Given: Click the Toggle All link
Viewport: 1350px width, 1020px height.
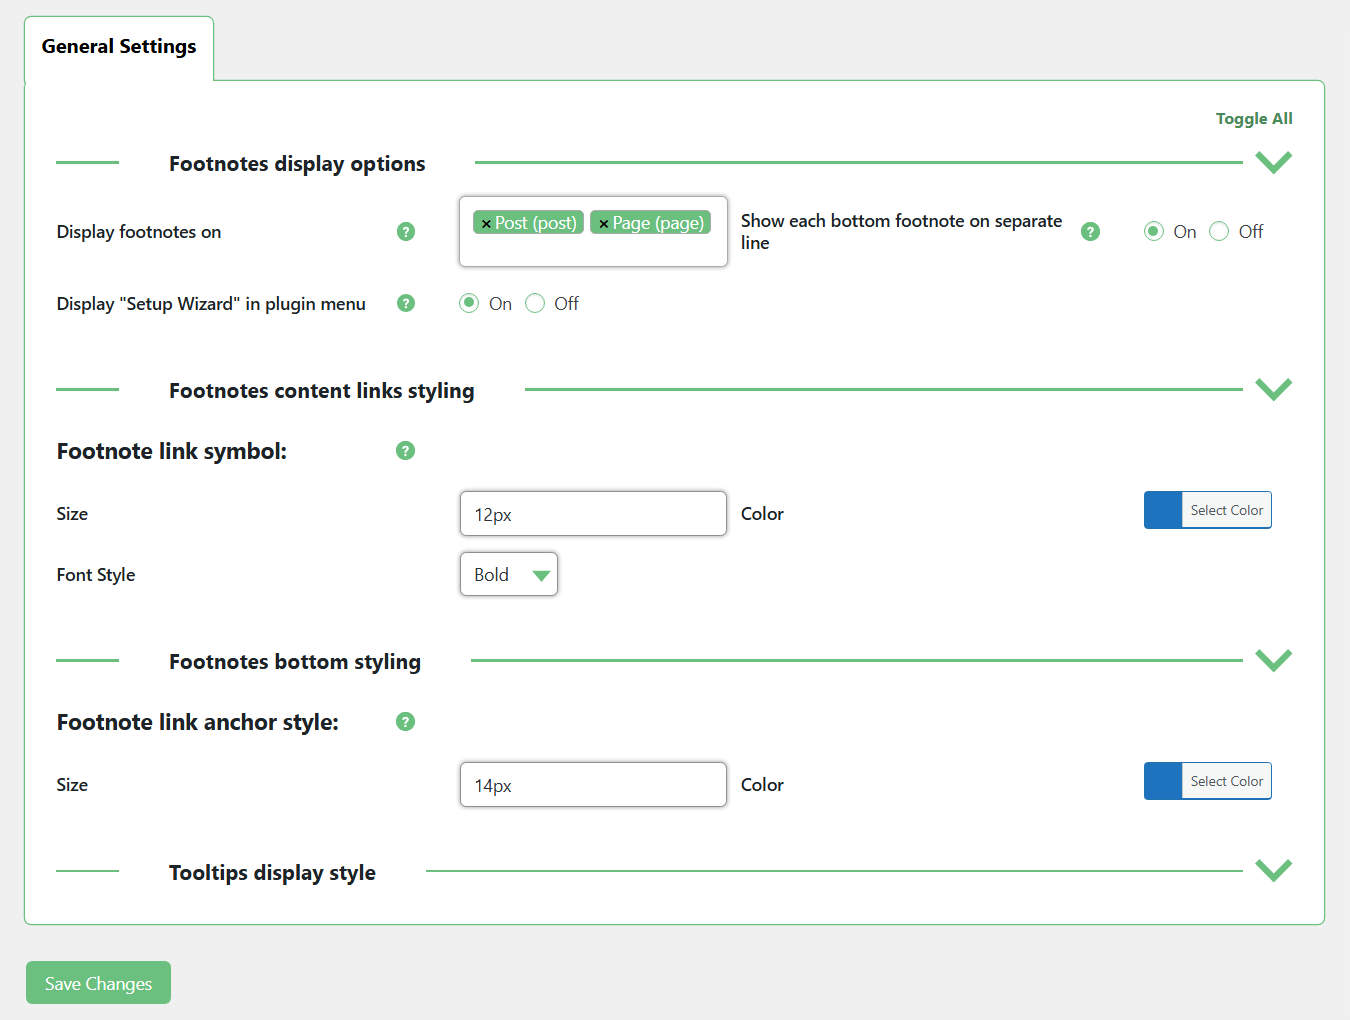Looking at the screenshot, I should pos(1254,119).
